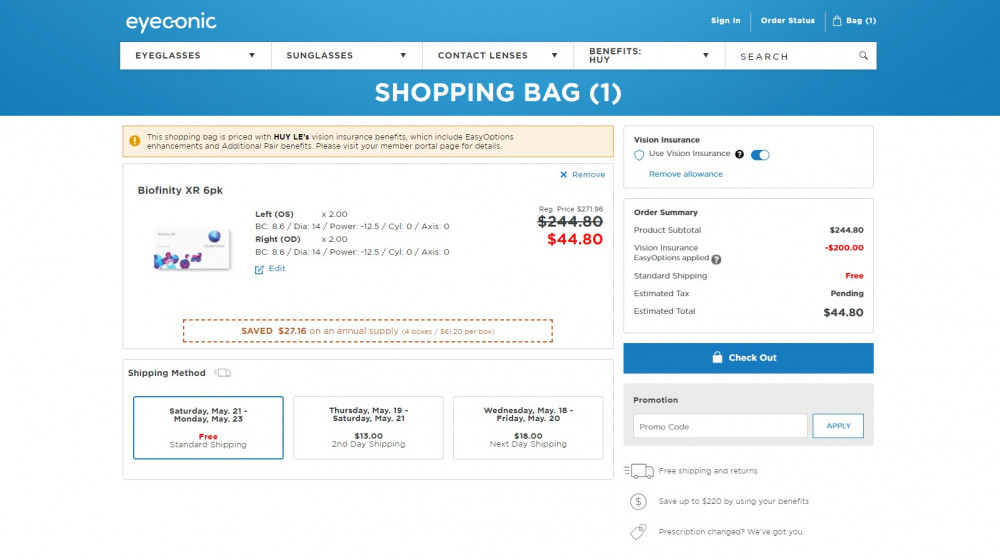
Task: Select Standard Shipping free option
Action: tap(208, 427)
